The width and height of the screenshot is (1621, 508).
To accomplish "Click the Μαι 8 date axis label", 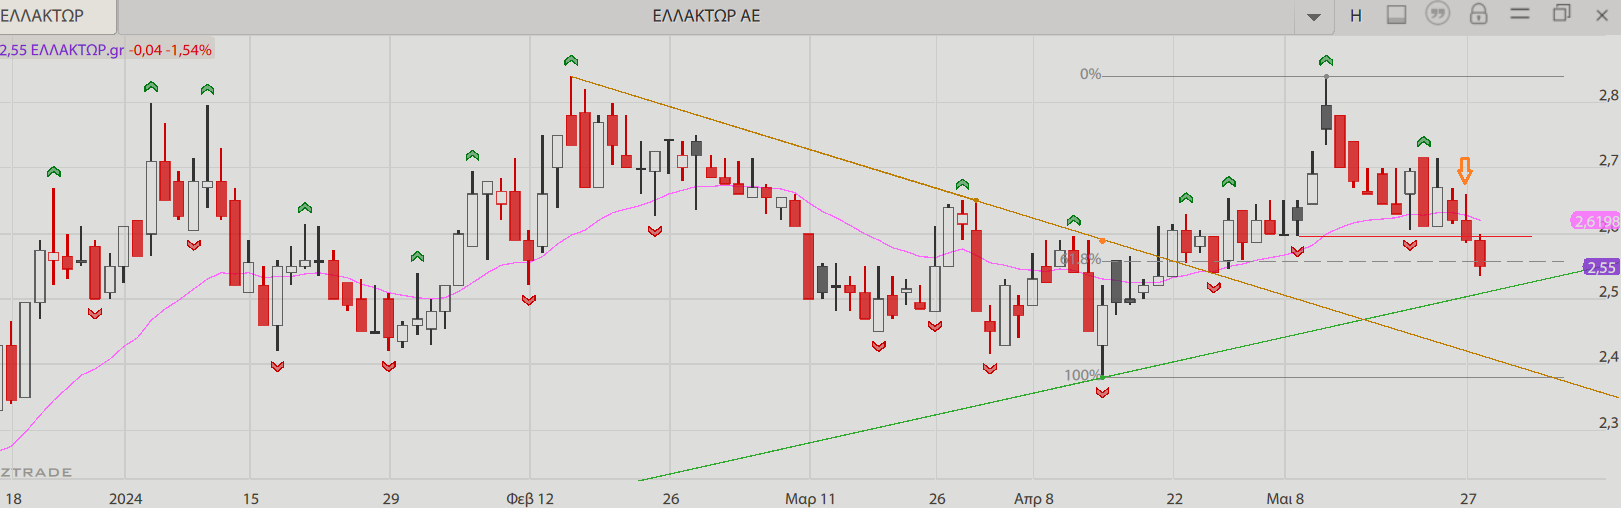I will pos(1285,498).
